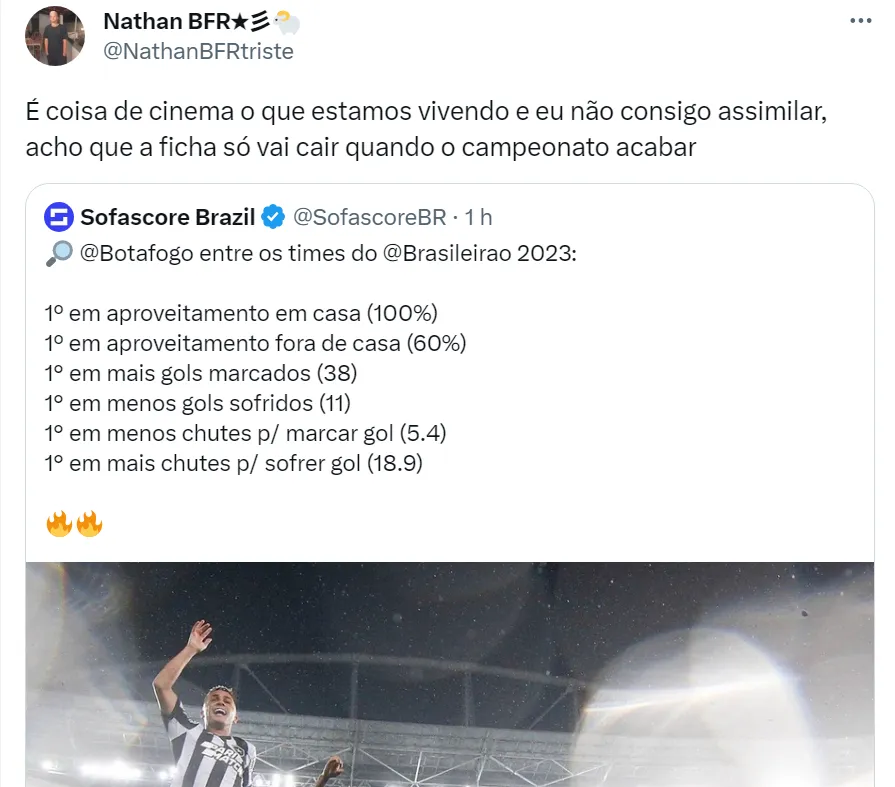Click the magnifying glass emoji
The width and height of the screenshot is (895, 787).
(x=59, y=253)
